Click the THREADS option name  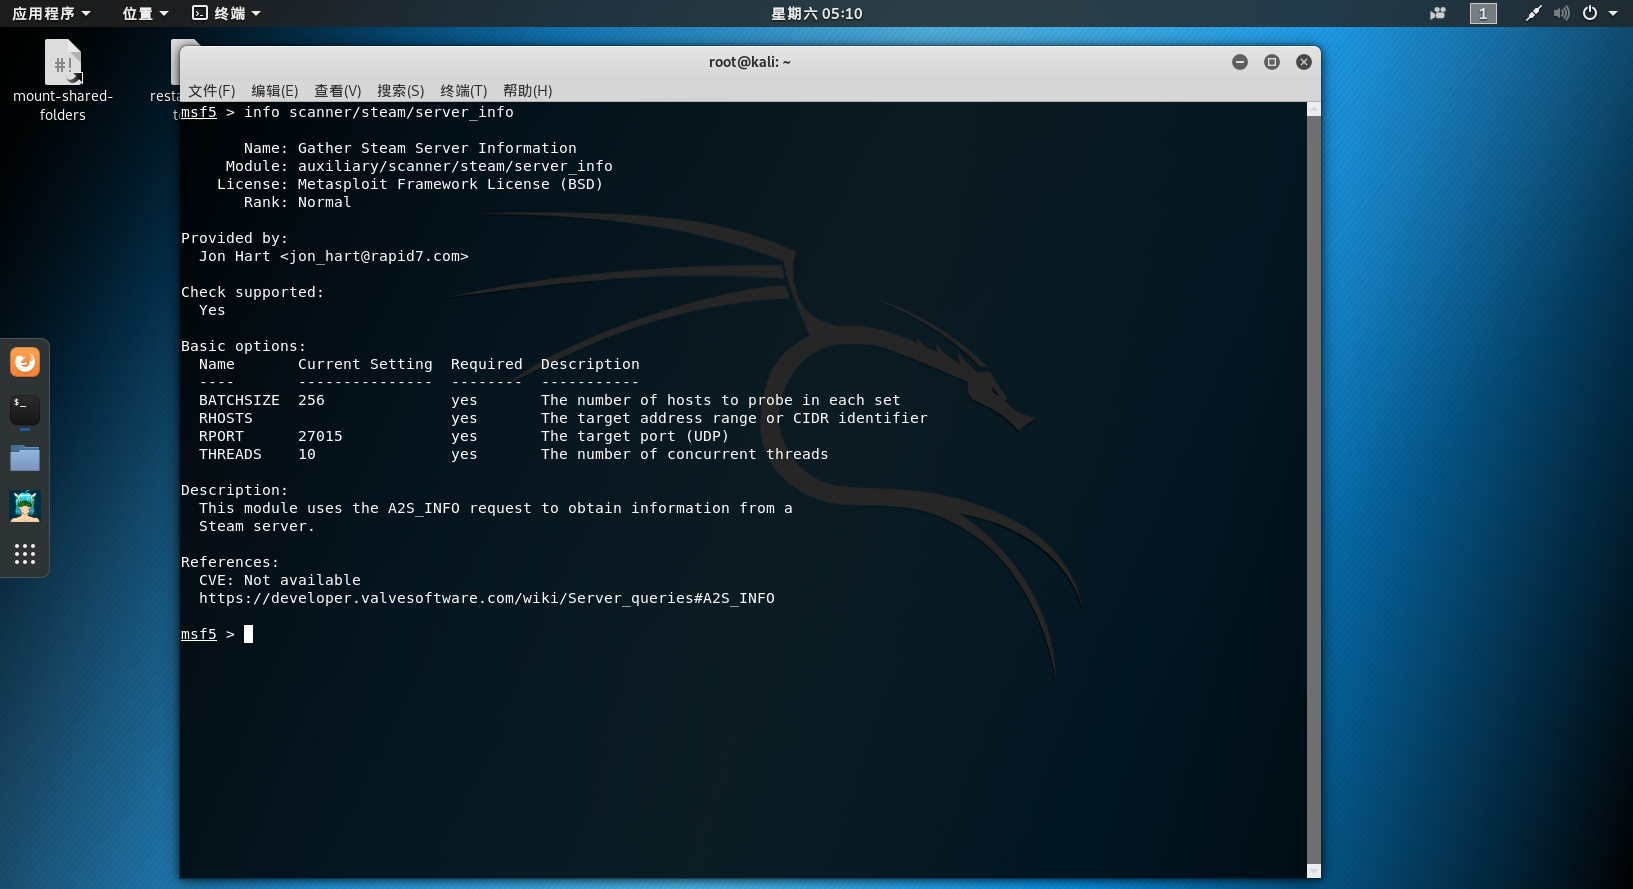230,454
